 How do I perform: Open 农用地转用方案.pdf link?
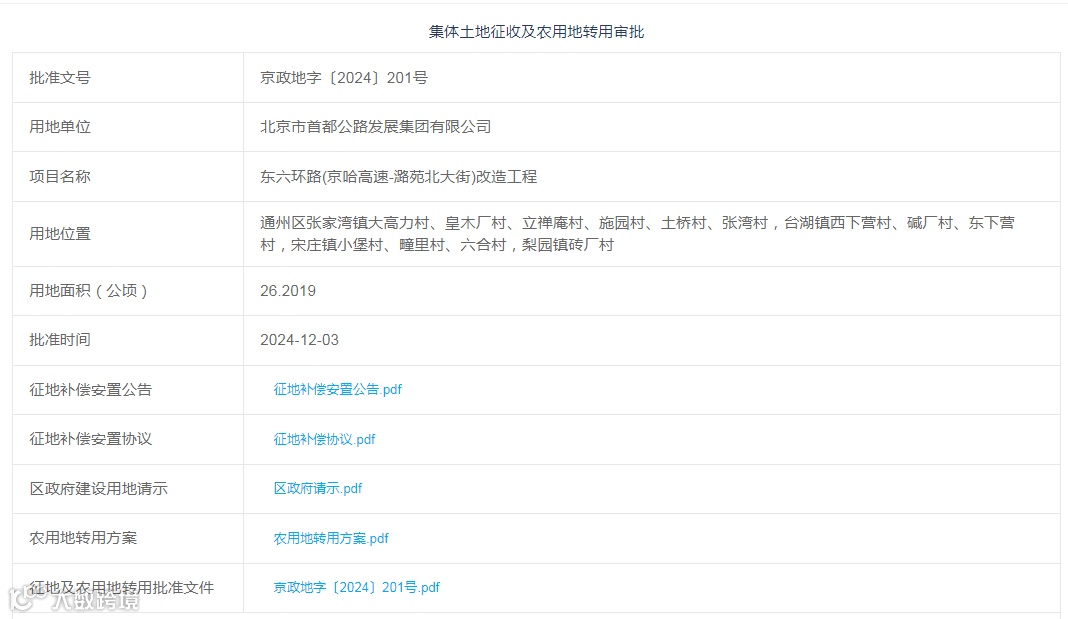(330, 538)
